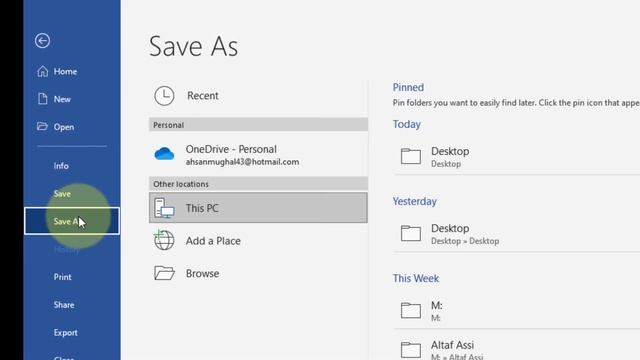
Task: Click the Recent clock icon
Action: click(x=164, y=96)
